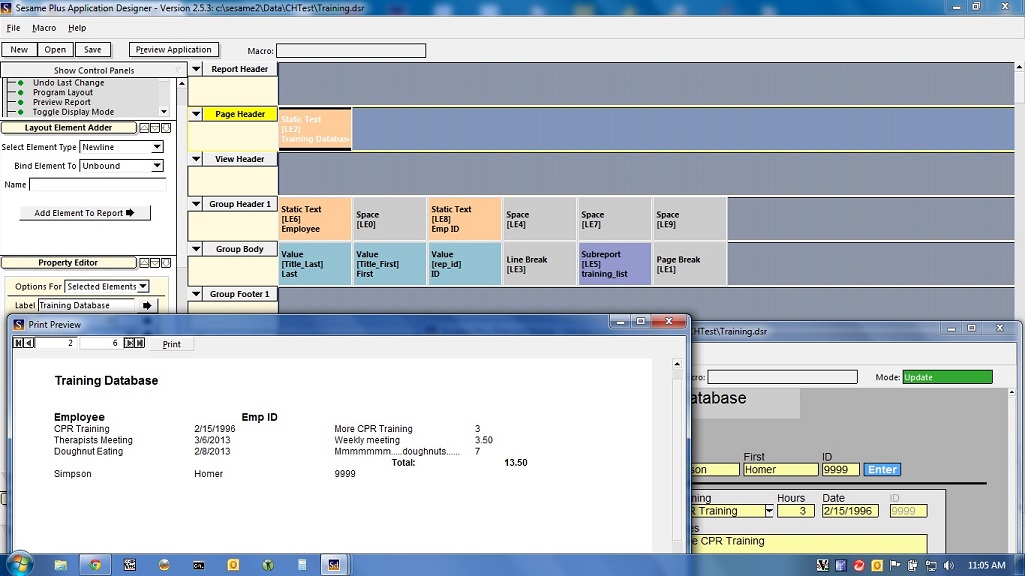Open command prompt taskbar icon

click(x=198, y=565)
